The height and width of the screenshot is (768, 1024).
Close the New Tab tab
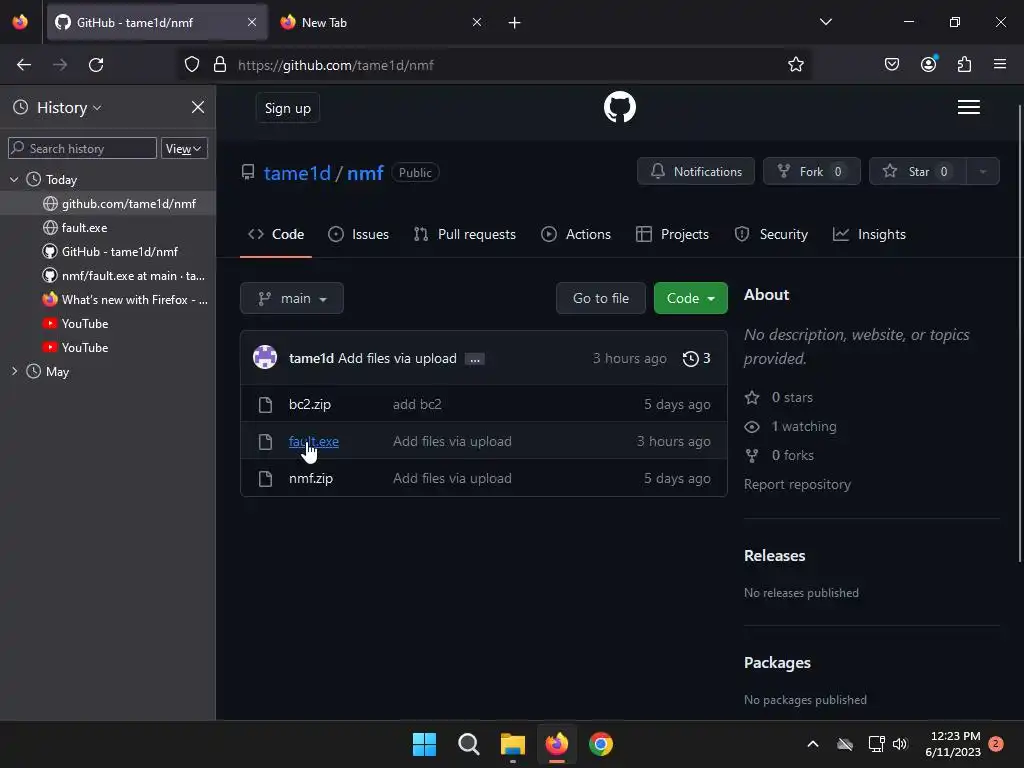477,22
